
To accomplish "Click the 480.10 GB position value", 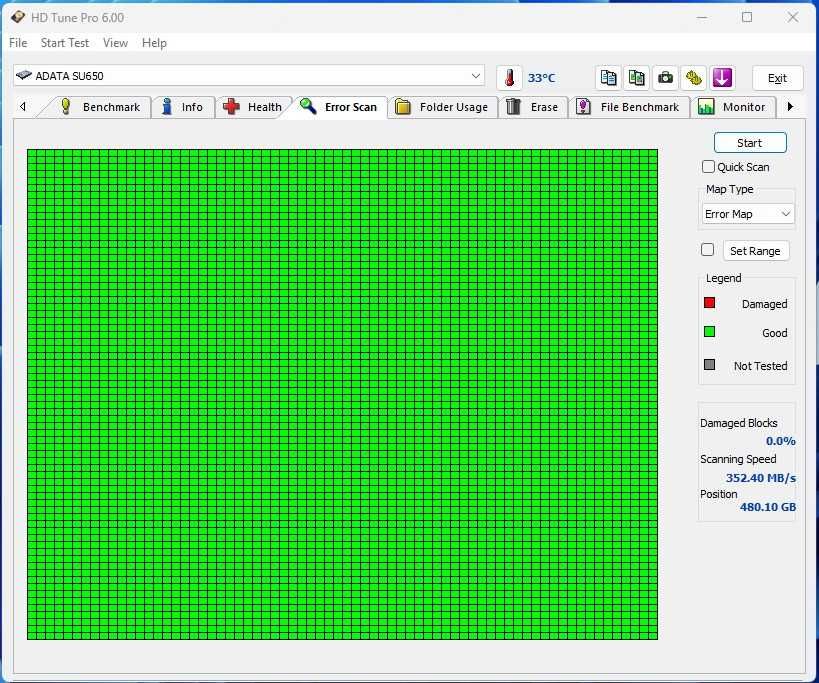I will 768,507.
